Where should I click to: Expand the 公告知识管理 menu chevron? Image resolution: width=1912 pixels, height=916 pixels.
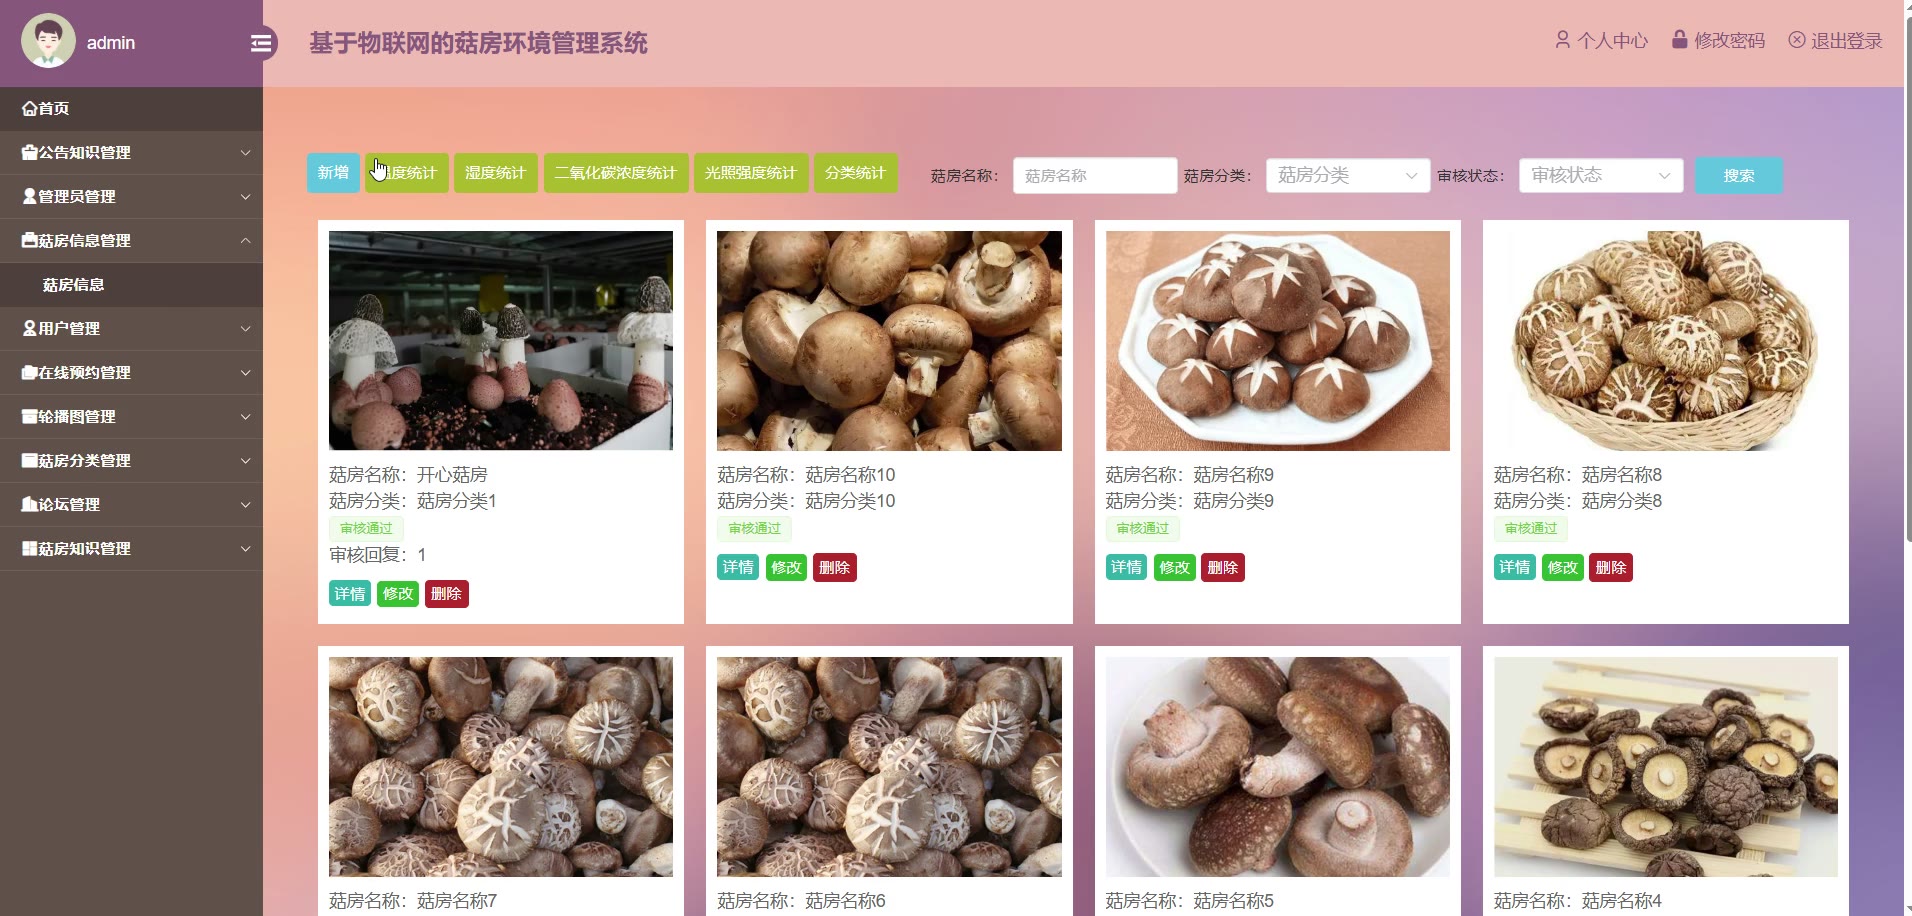(x=245, y=153)
